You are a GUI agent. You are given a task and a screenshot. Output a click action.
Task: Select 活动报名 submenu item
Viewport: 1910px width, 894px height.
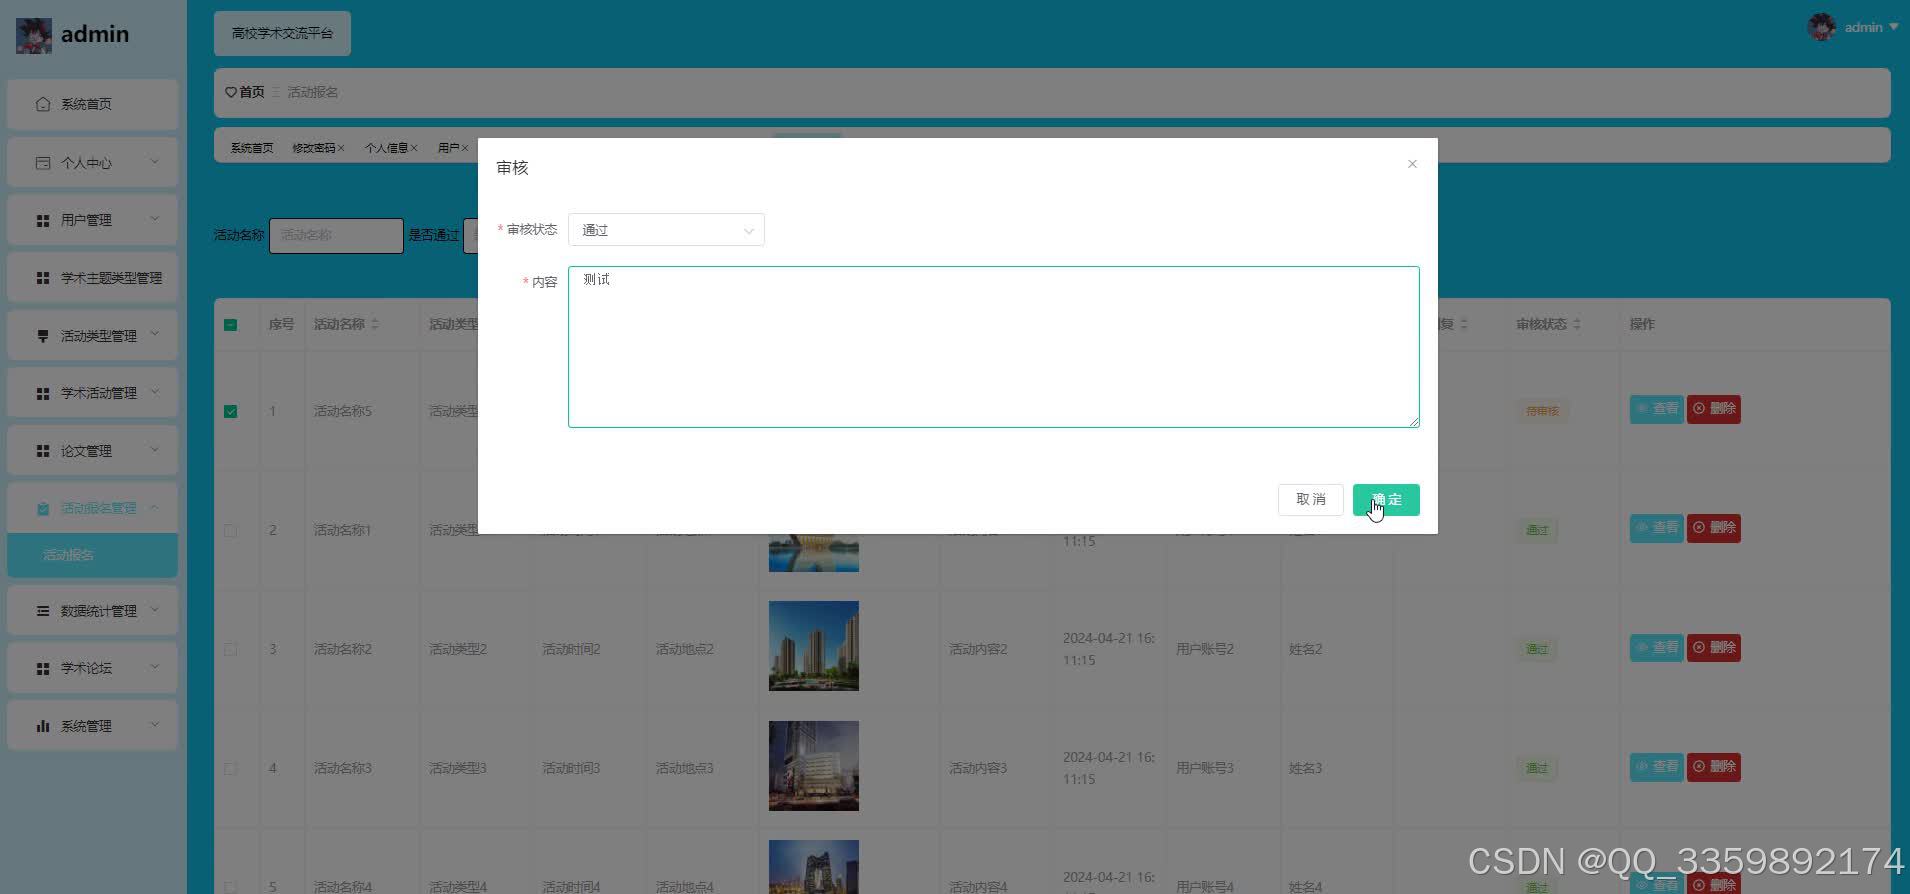[x=92, y=555]
